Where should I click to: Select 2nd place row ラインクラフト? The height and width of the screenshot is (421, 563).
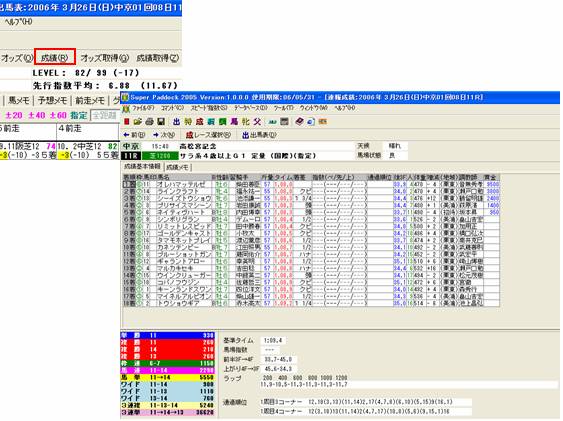[x=311, y=191]
